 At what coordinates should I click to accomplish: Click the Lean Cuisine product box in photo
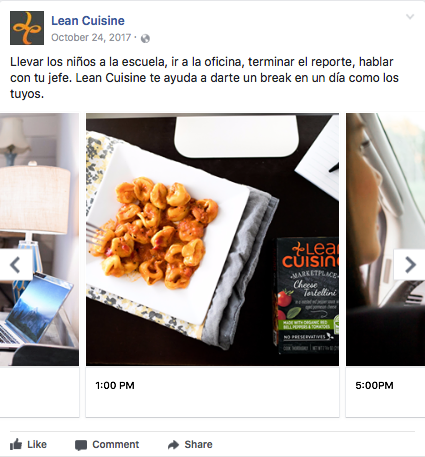click(x=307, y=295)
